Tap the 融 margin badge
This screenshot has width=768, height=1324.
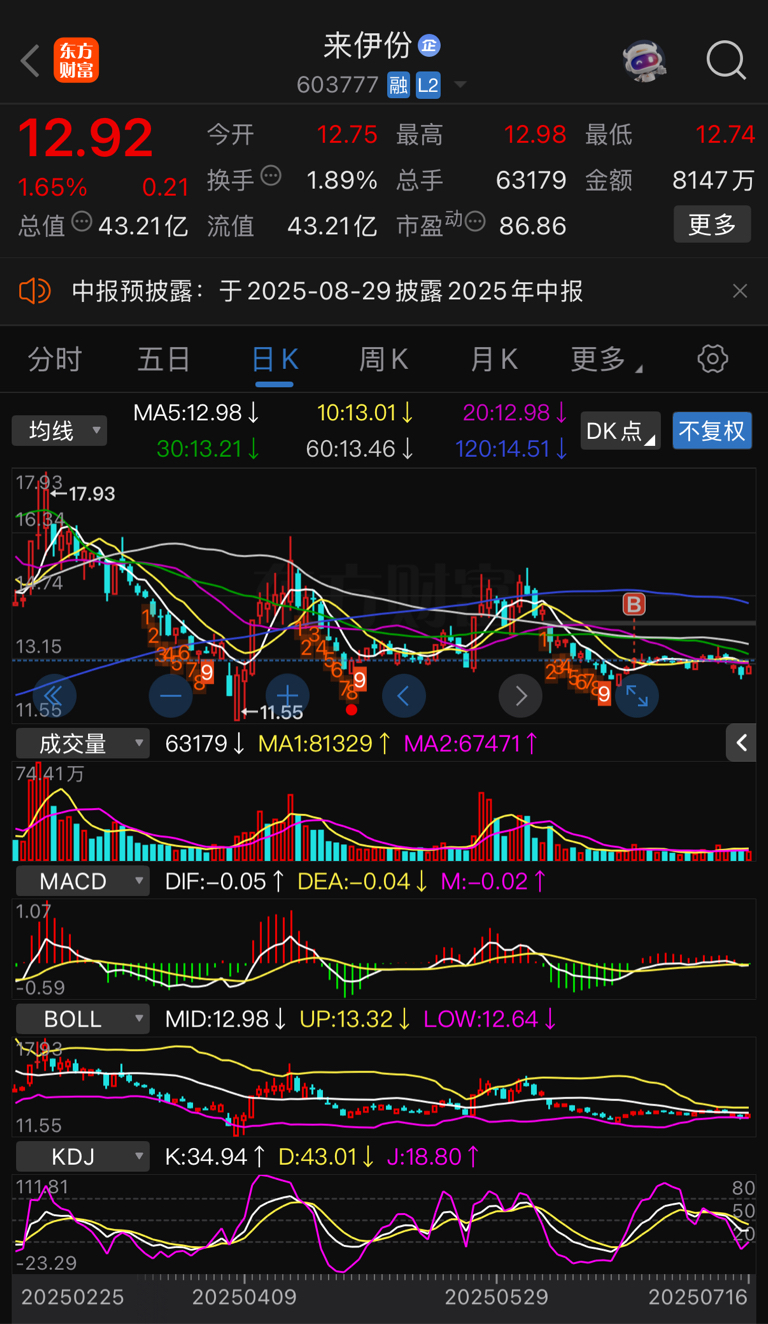(x=398, y=85)
